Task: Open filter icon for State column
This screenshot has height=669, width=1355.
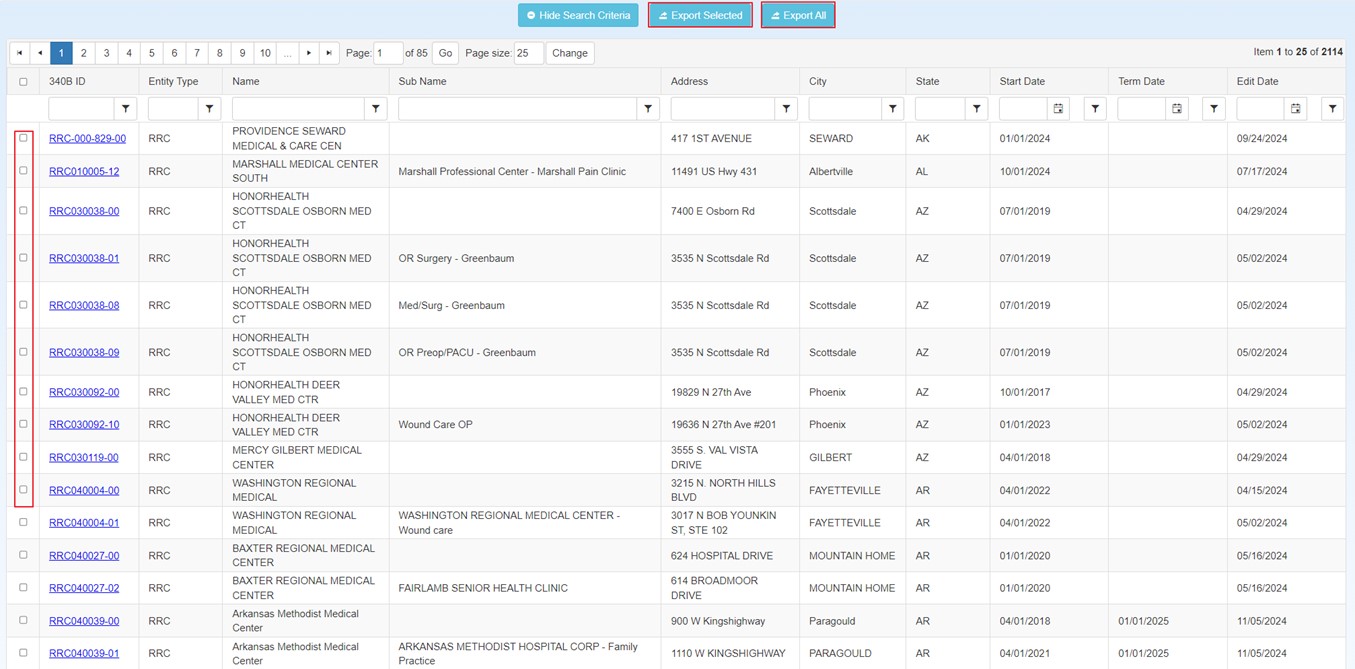Action: tap(976, 108)
